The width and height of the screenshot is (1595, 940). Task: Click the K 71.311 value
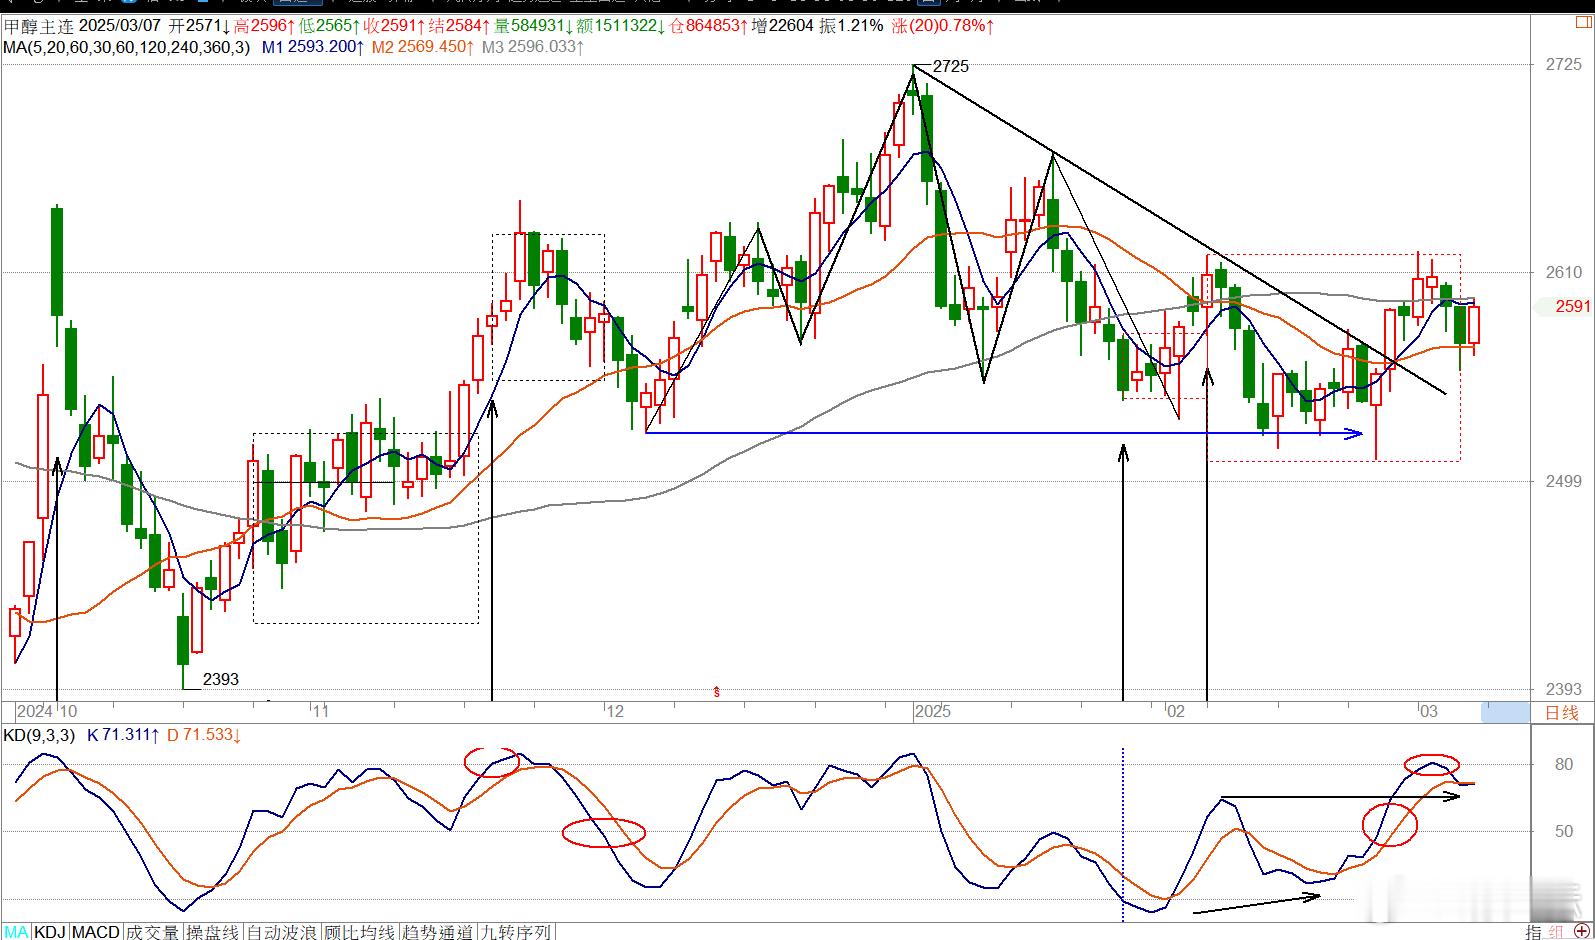[124, 735]
